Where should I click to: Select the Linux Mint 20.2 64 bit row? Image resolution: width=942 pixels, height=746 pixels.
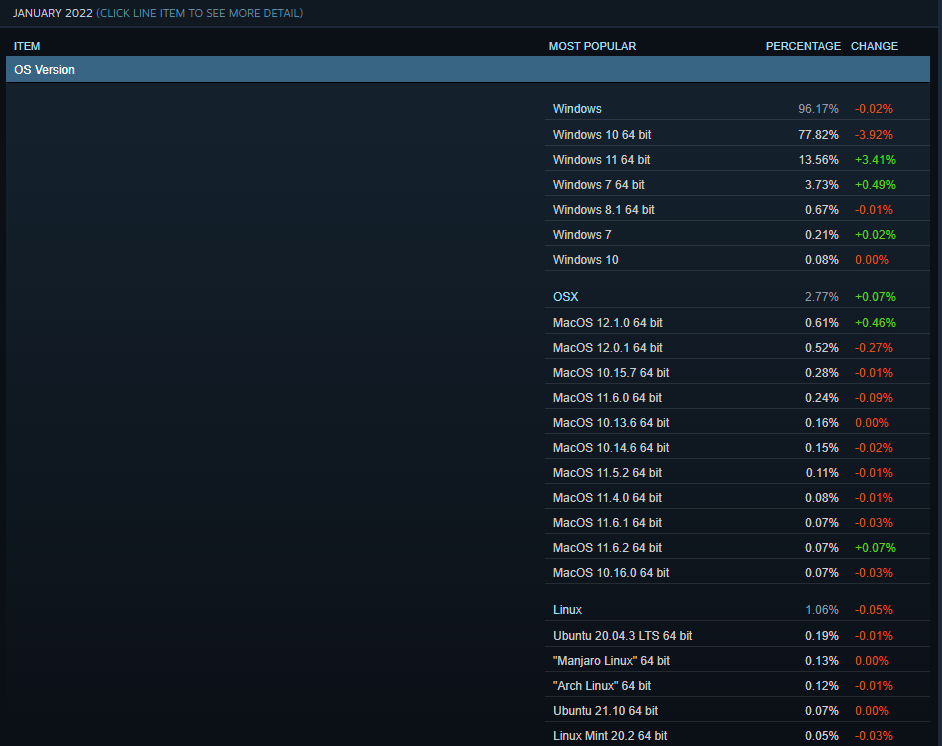click(737, 736)
